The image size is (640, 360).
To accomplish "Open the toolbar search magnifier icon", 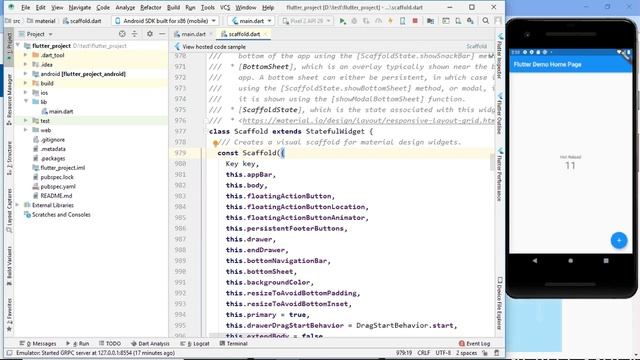I will click(x=485, y=21).
